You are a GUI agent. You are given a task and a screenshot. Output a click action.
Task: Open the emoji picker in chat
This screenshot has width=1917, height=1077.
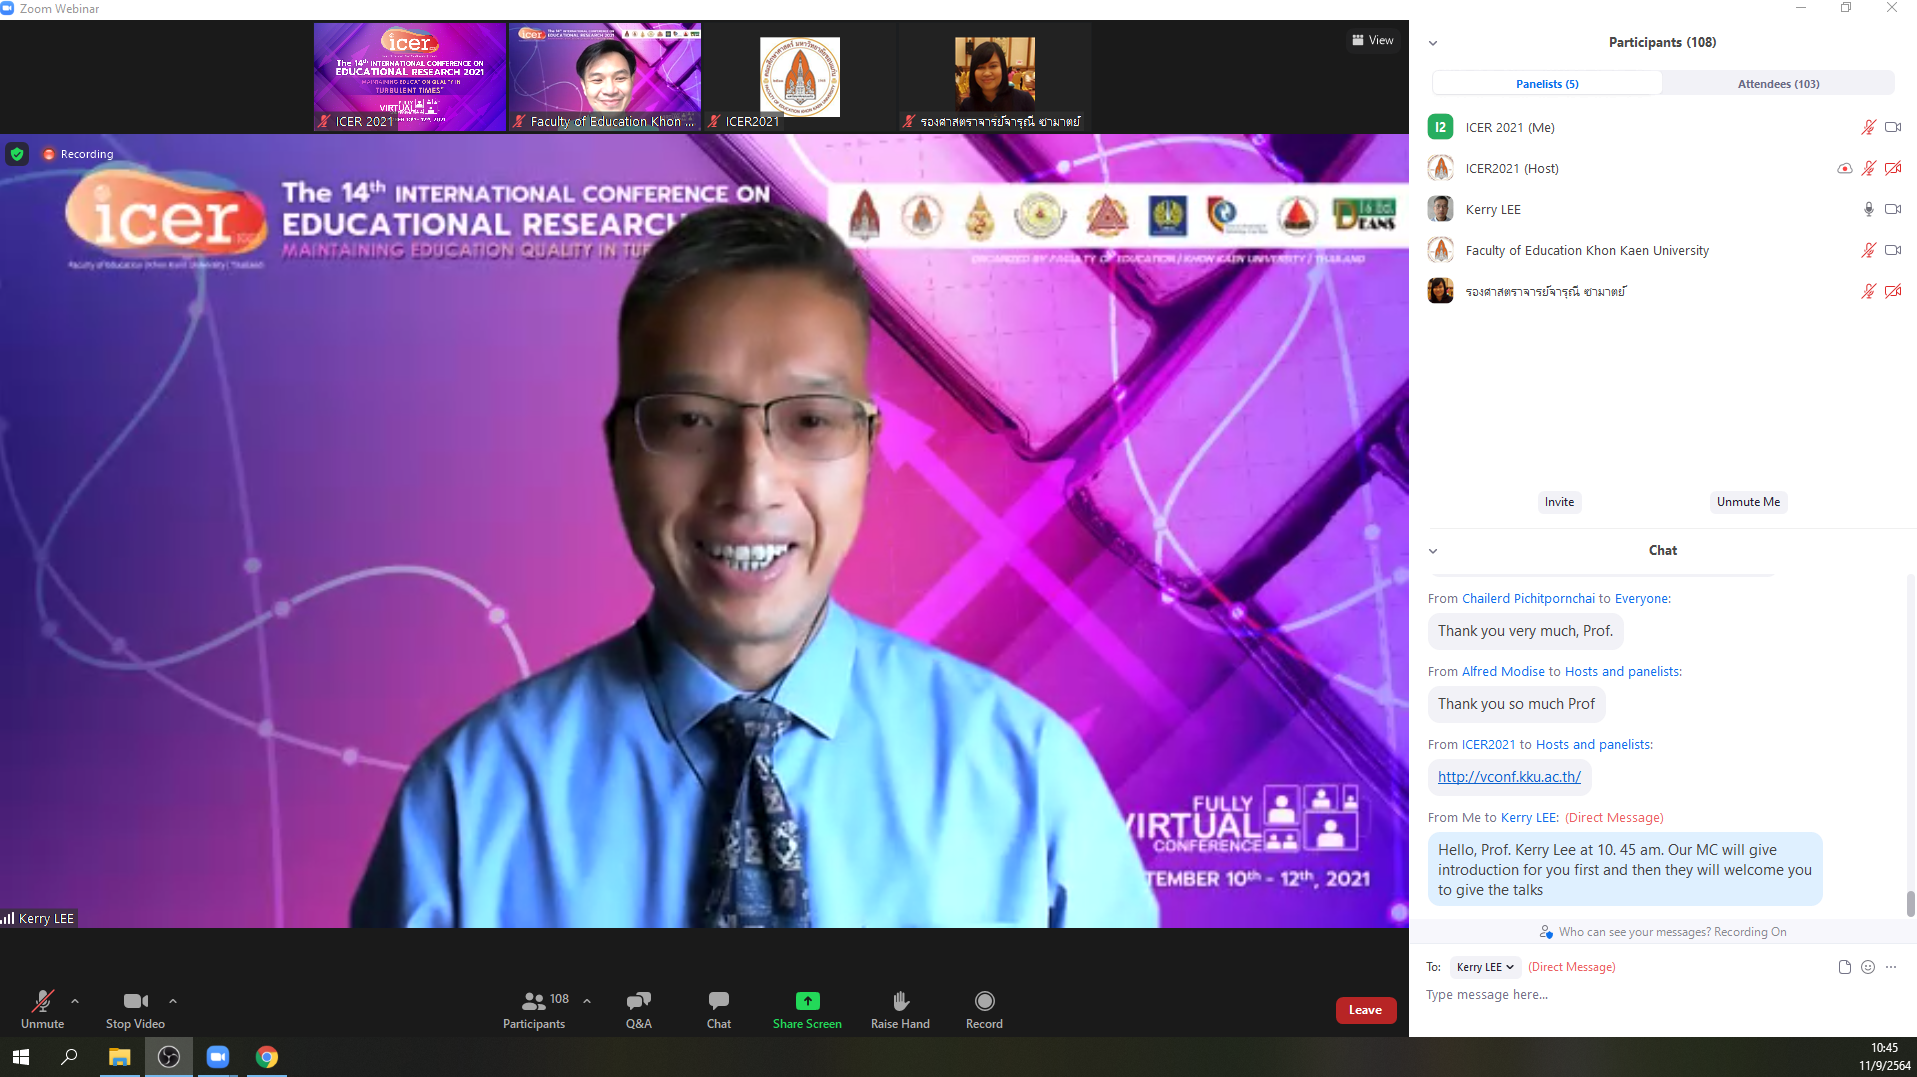(x=1867, y=967)
